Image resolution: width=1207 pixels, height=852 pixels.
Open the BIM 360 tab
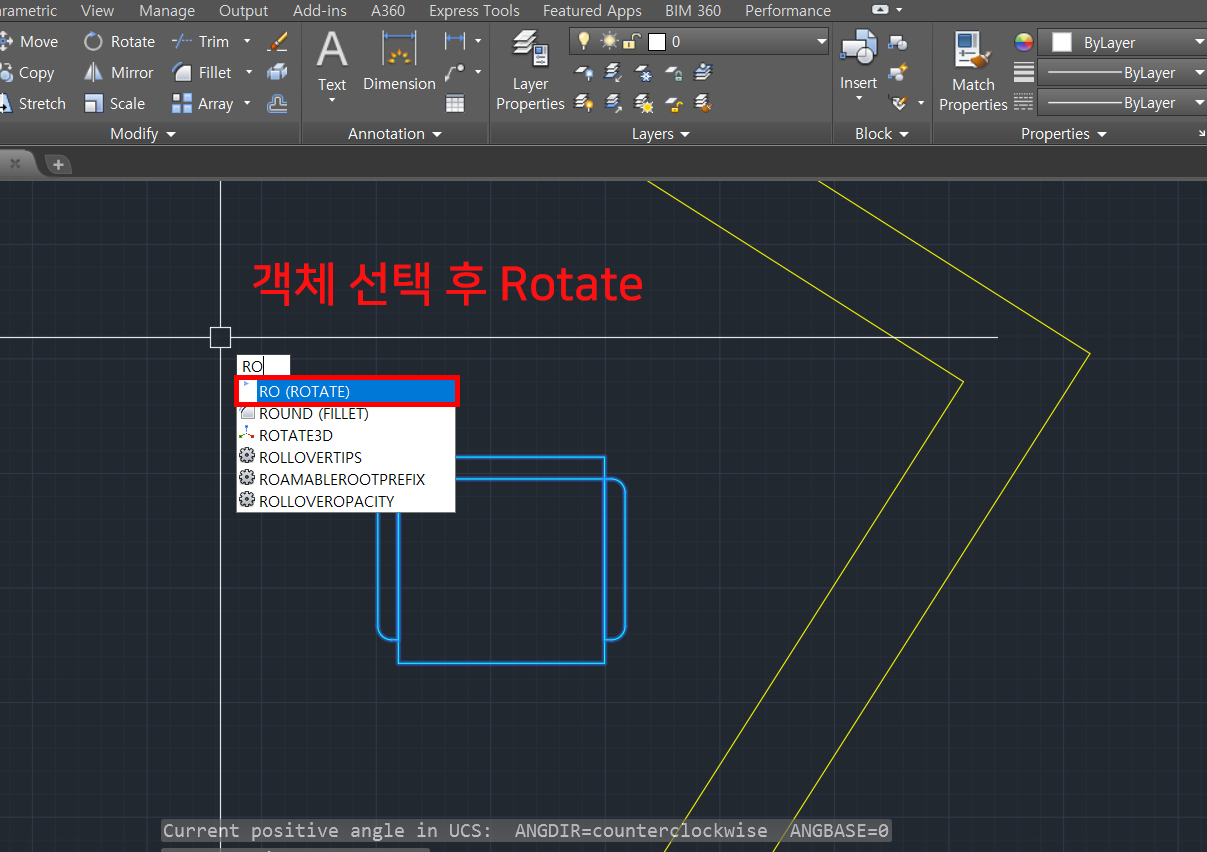(x=693, y=11)
